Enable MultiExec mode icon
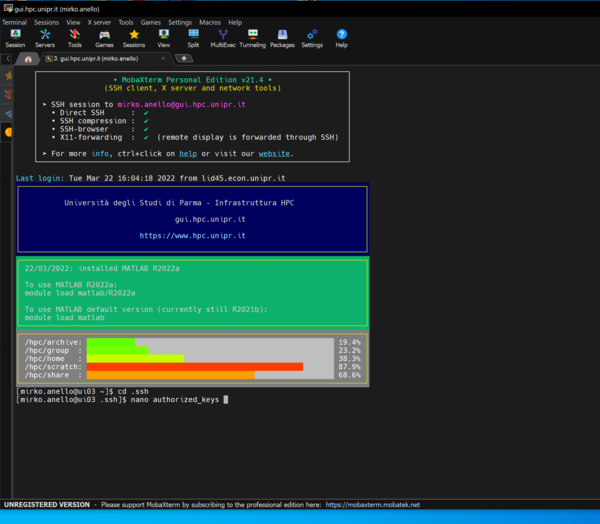 pyautogui.click(x=223, y=38)
